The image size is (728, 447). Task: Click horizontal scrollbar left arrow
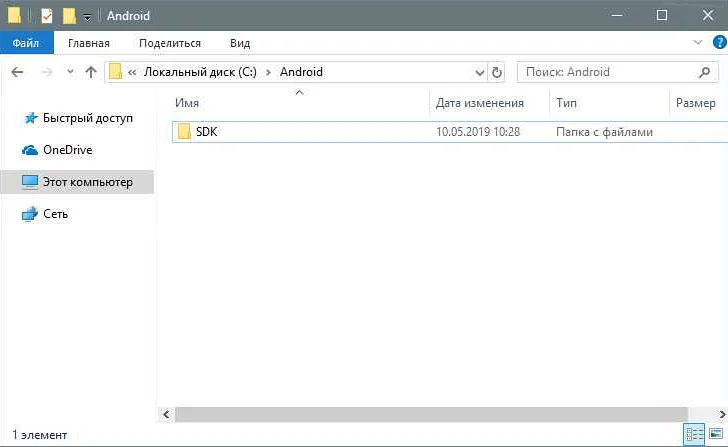tap(166, 414)
